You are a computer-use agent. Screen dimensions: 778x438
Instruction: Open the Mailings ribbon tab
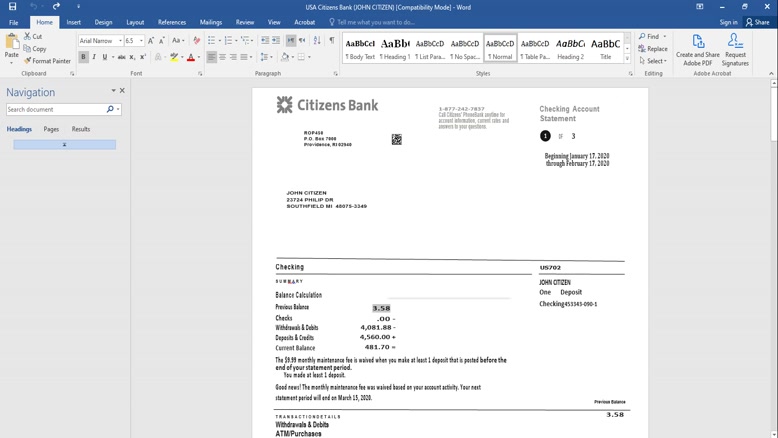click(x=210, y=22)
